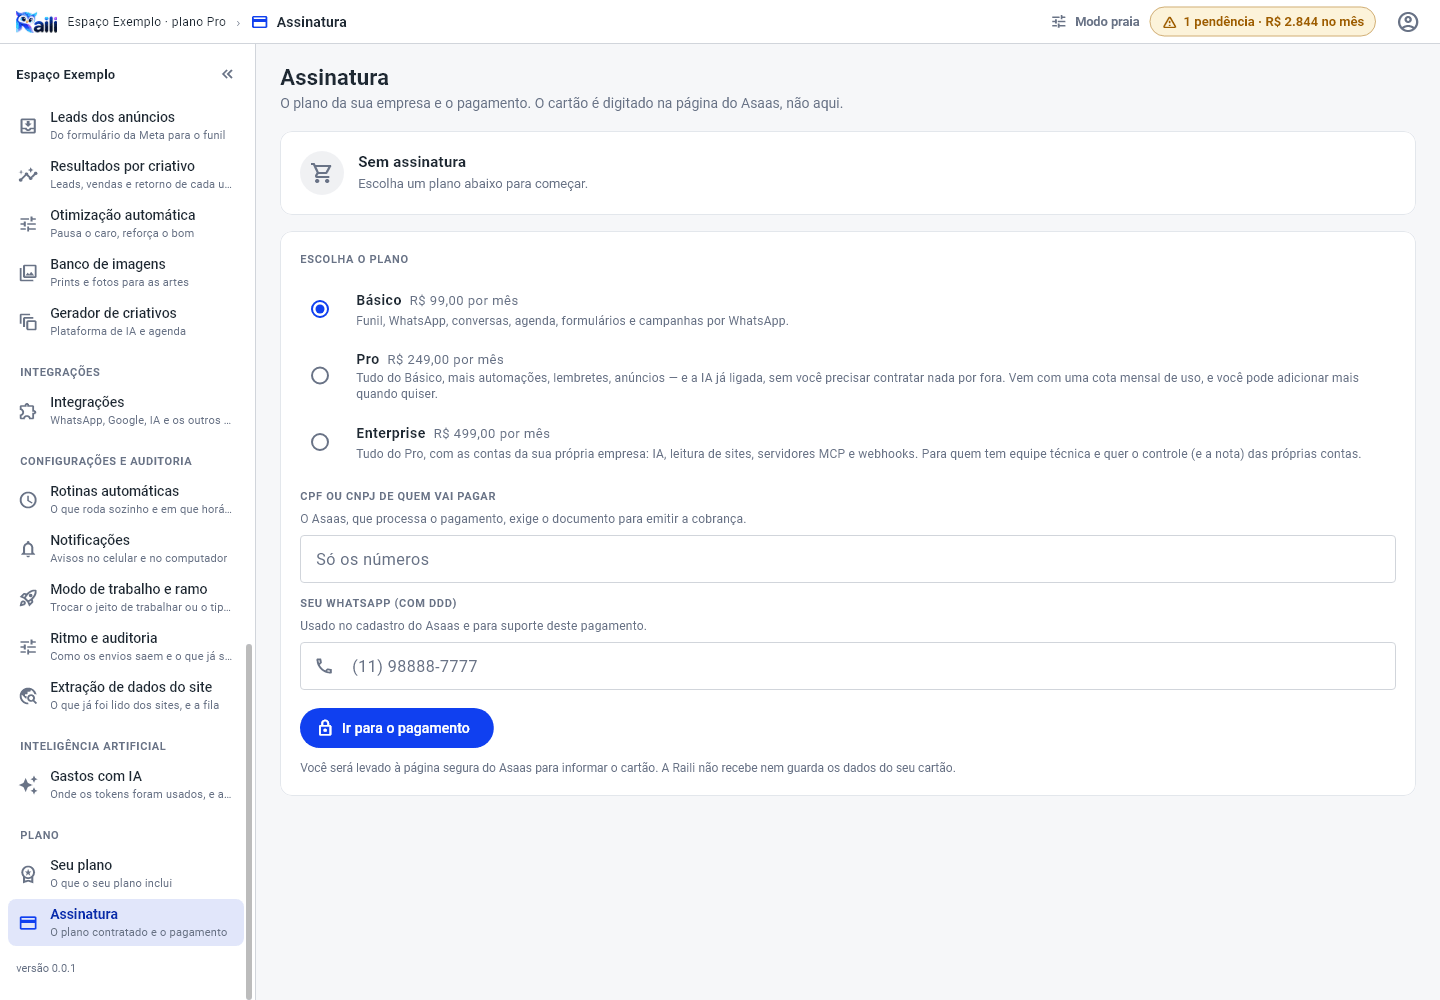Image resolution: width=1440 pixels, height=1000 pixels.
Task: Click Resultados por criativo chart icon
Action: pyautogui.click(x=28, y=175)
